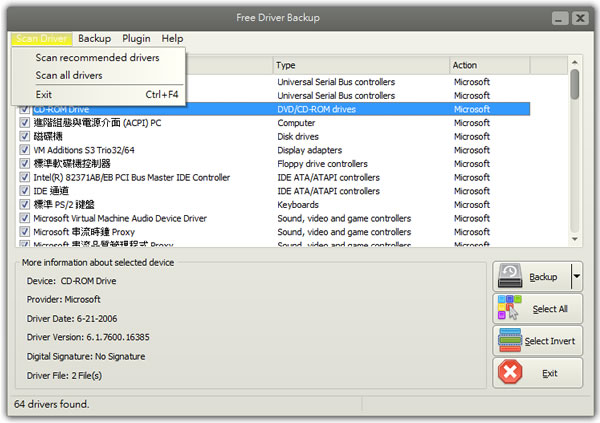This screenshot has width=600, height=423.
Task: Uncheck the CD-ROM Drive checkbox
Action: click(25, 109)
